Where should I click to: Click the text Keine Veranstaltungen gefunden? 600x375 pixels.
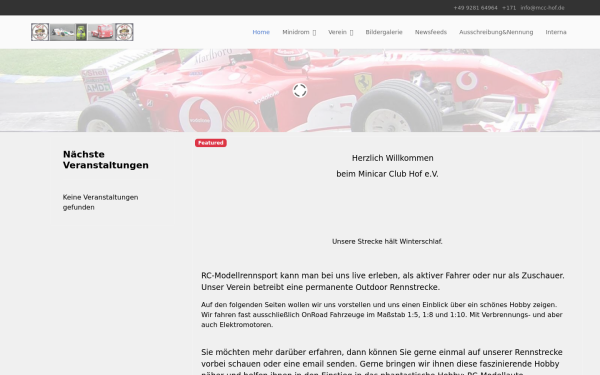click(100, 202)
